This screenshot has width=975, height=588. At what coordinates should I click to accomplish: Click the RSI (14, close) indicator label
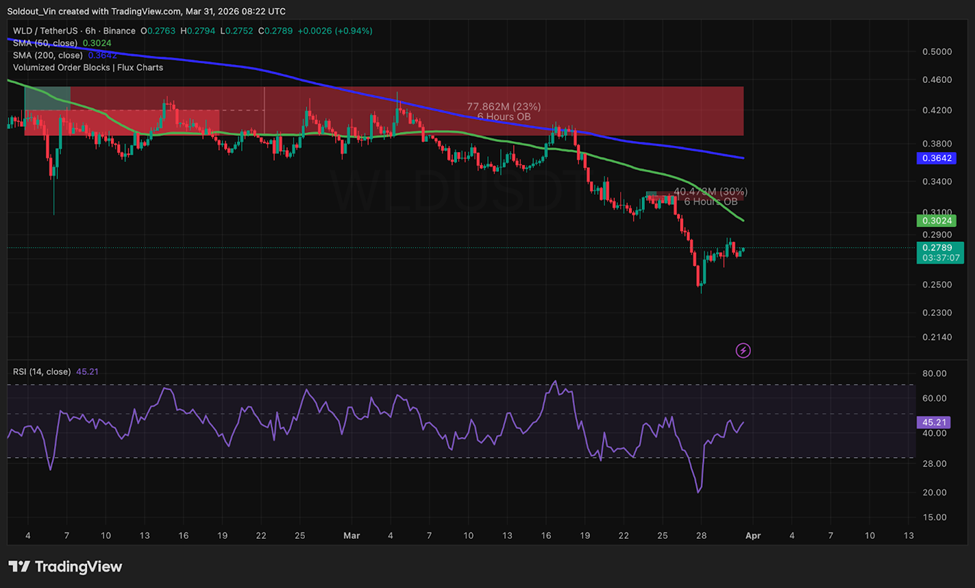(42, 372)
